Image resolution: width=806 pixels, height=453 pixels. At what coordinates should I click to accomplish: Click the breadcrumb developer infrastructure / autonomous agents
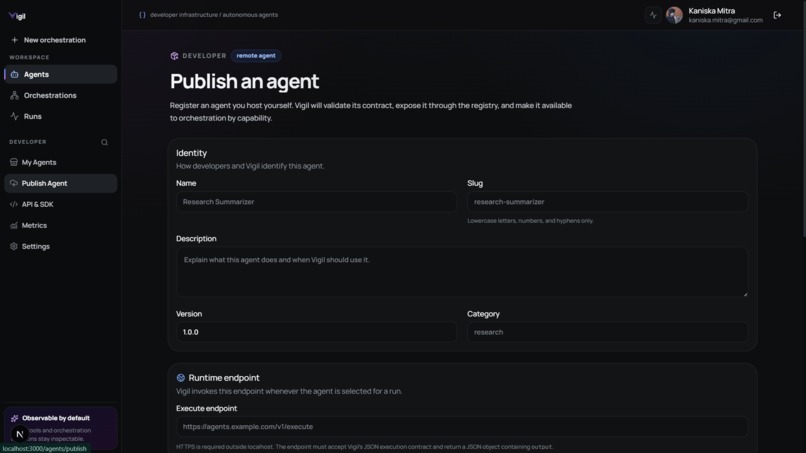214,15
